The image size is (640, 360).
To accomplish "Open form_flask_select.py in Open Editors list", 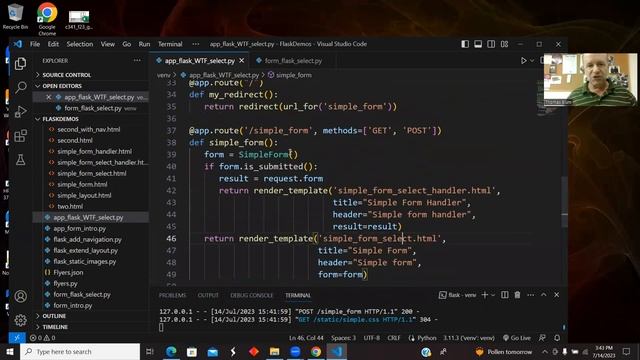I will pos(93,108).
